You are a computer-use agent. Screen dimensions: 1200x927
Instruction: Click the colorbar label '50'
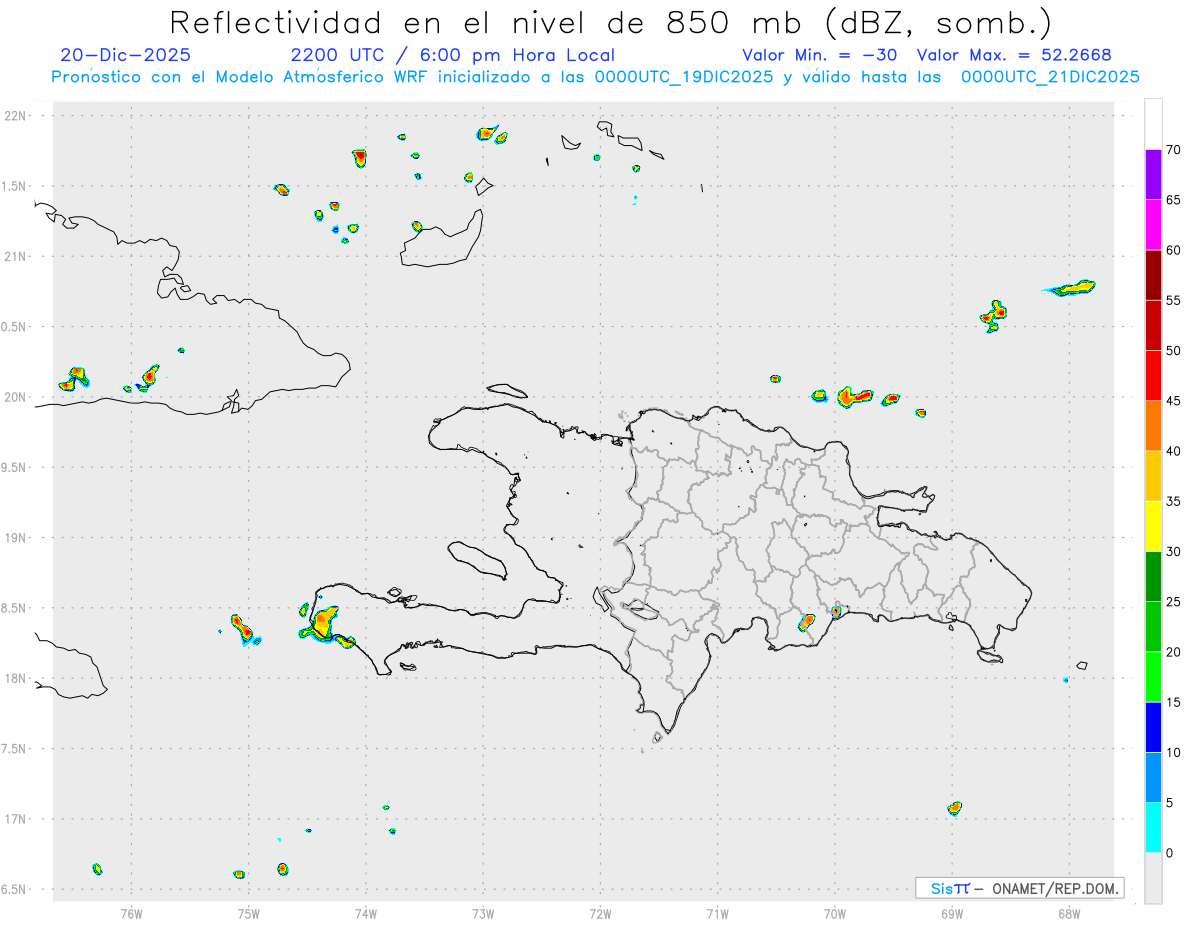click(1174, 351)
